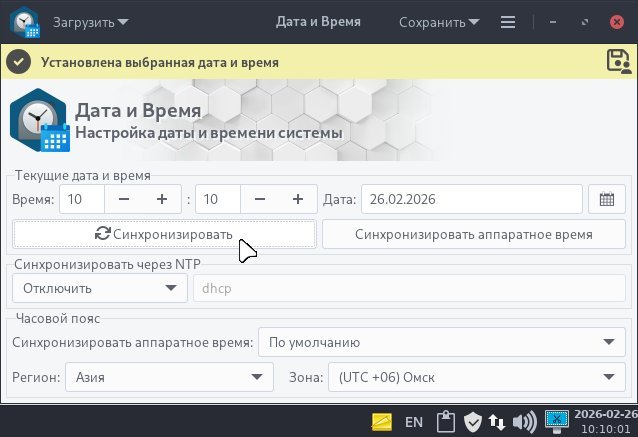
Task: Click the dhcp NTP server field
Action: pos(409,288)
